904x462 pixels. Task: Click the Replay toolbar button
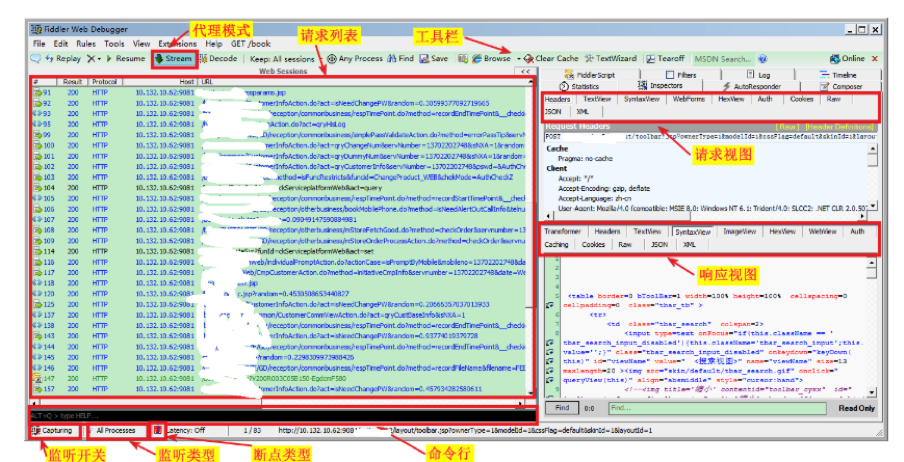coord(63,58)
